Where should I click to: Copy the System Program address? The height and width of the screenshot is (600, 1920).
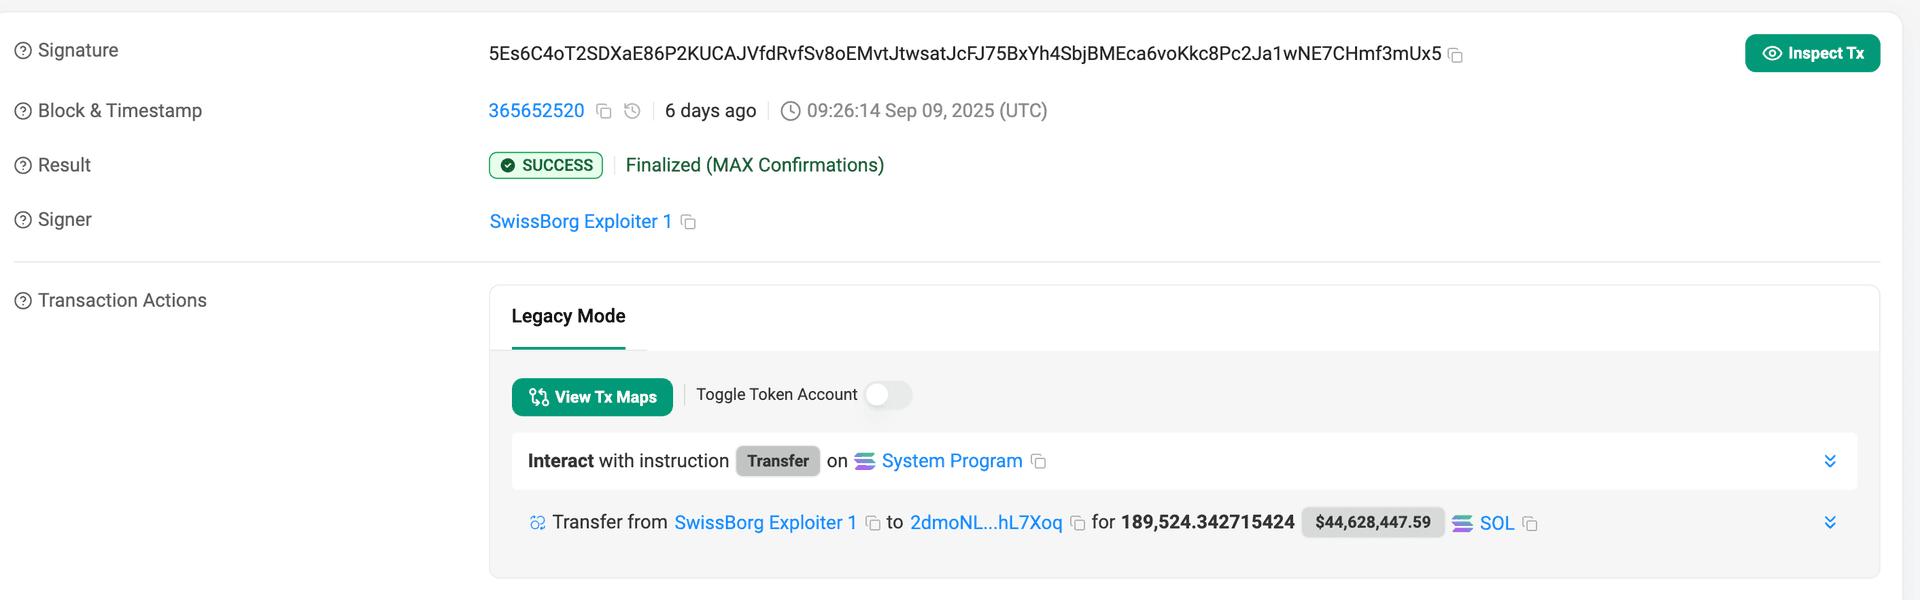tap(1039, 461)
